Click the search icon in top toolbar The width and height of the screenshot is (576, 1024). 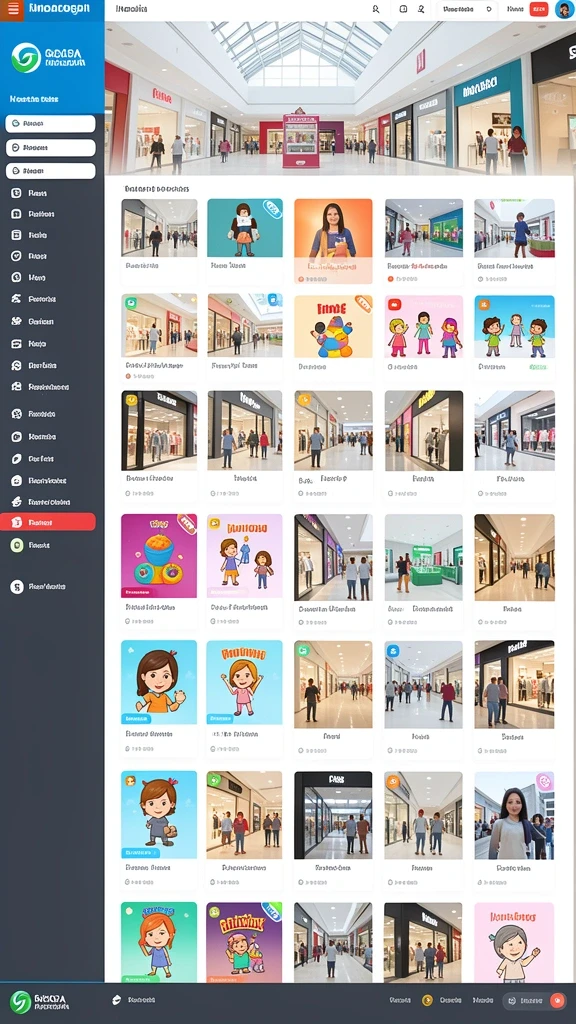376,9
